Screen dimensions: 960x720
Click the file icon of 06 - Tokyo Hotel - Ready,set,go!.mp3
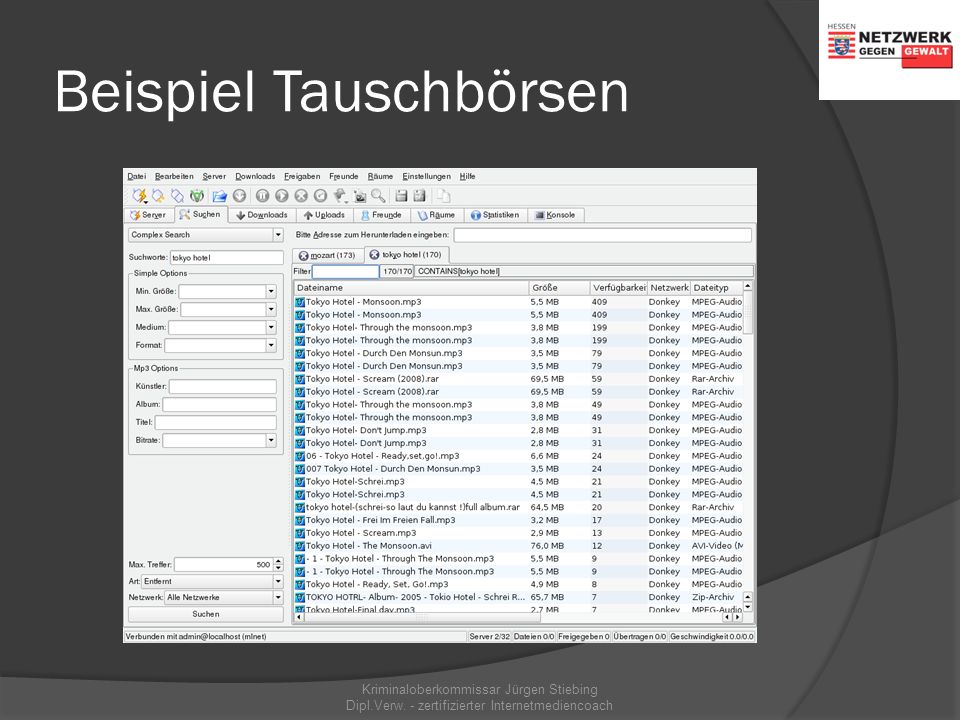tap(300, 456)
